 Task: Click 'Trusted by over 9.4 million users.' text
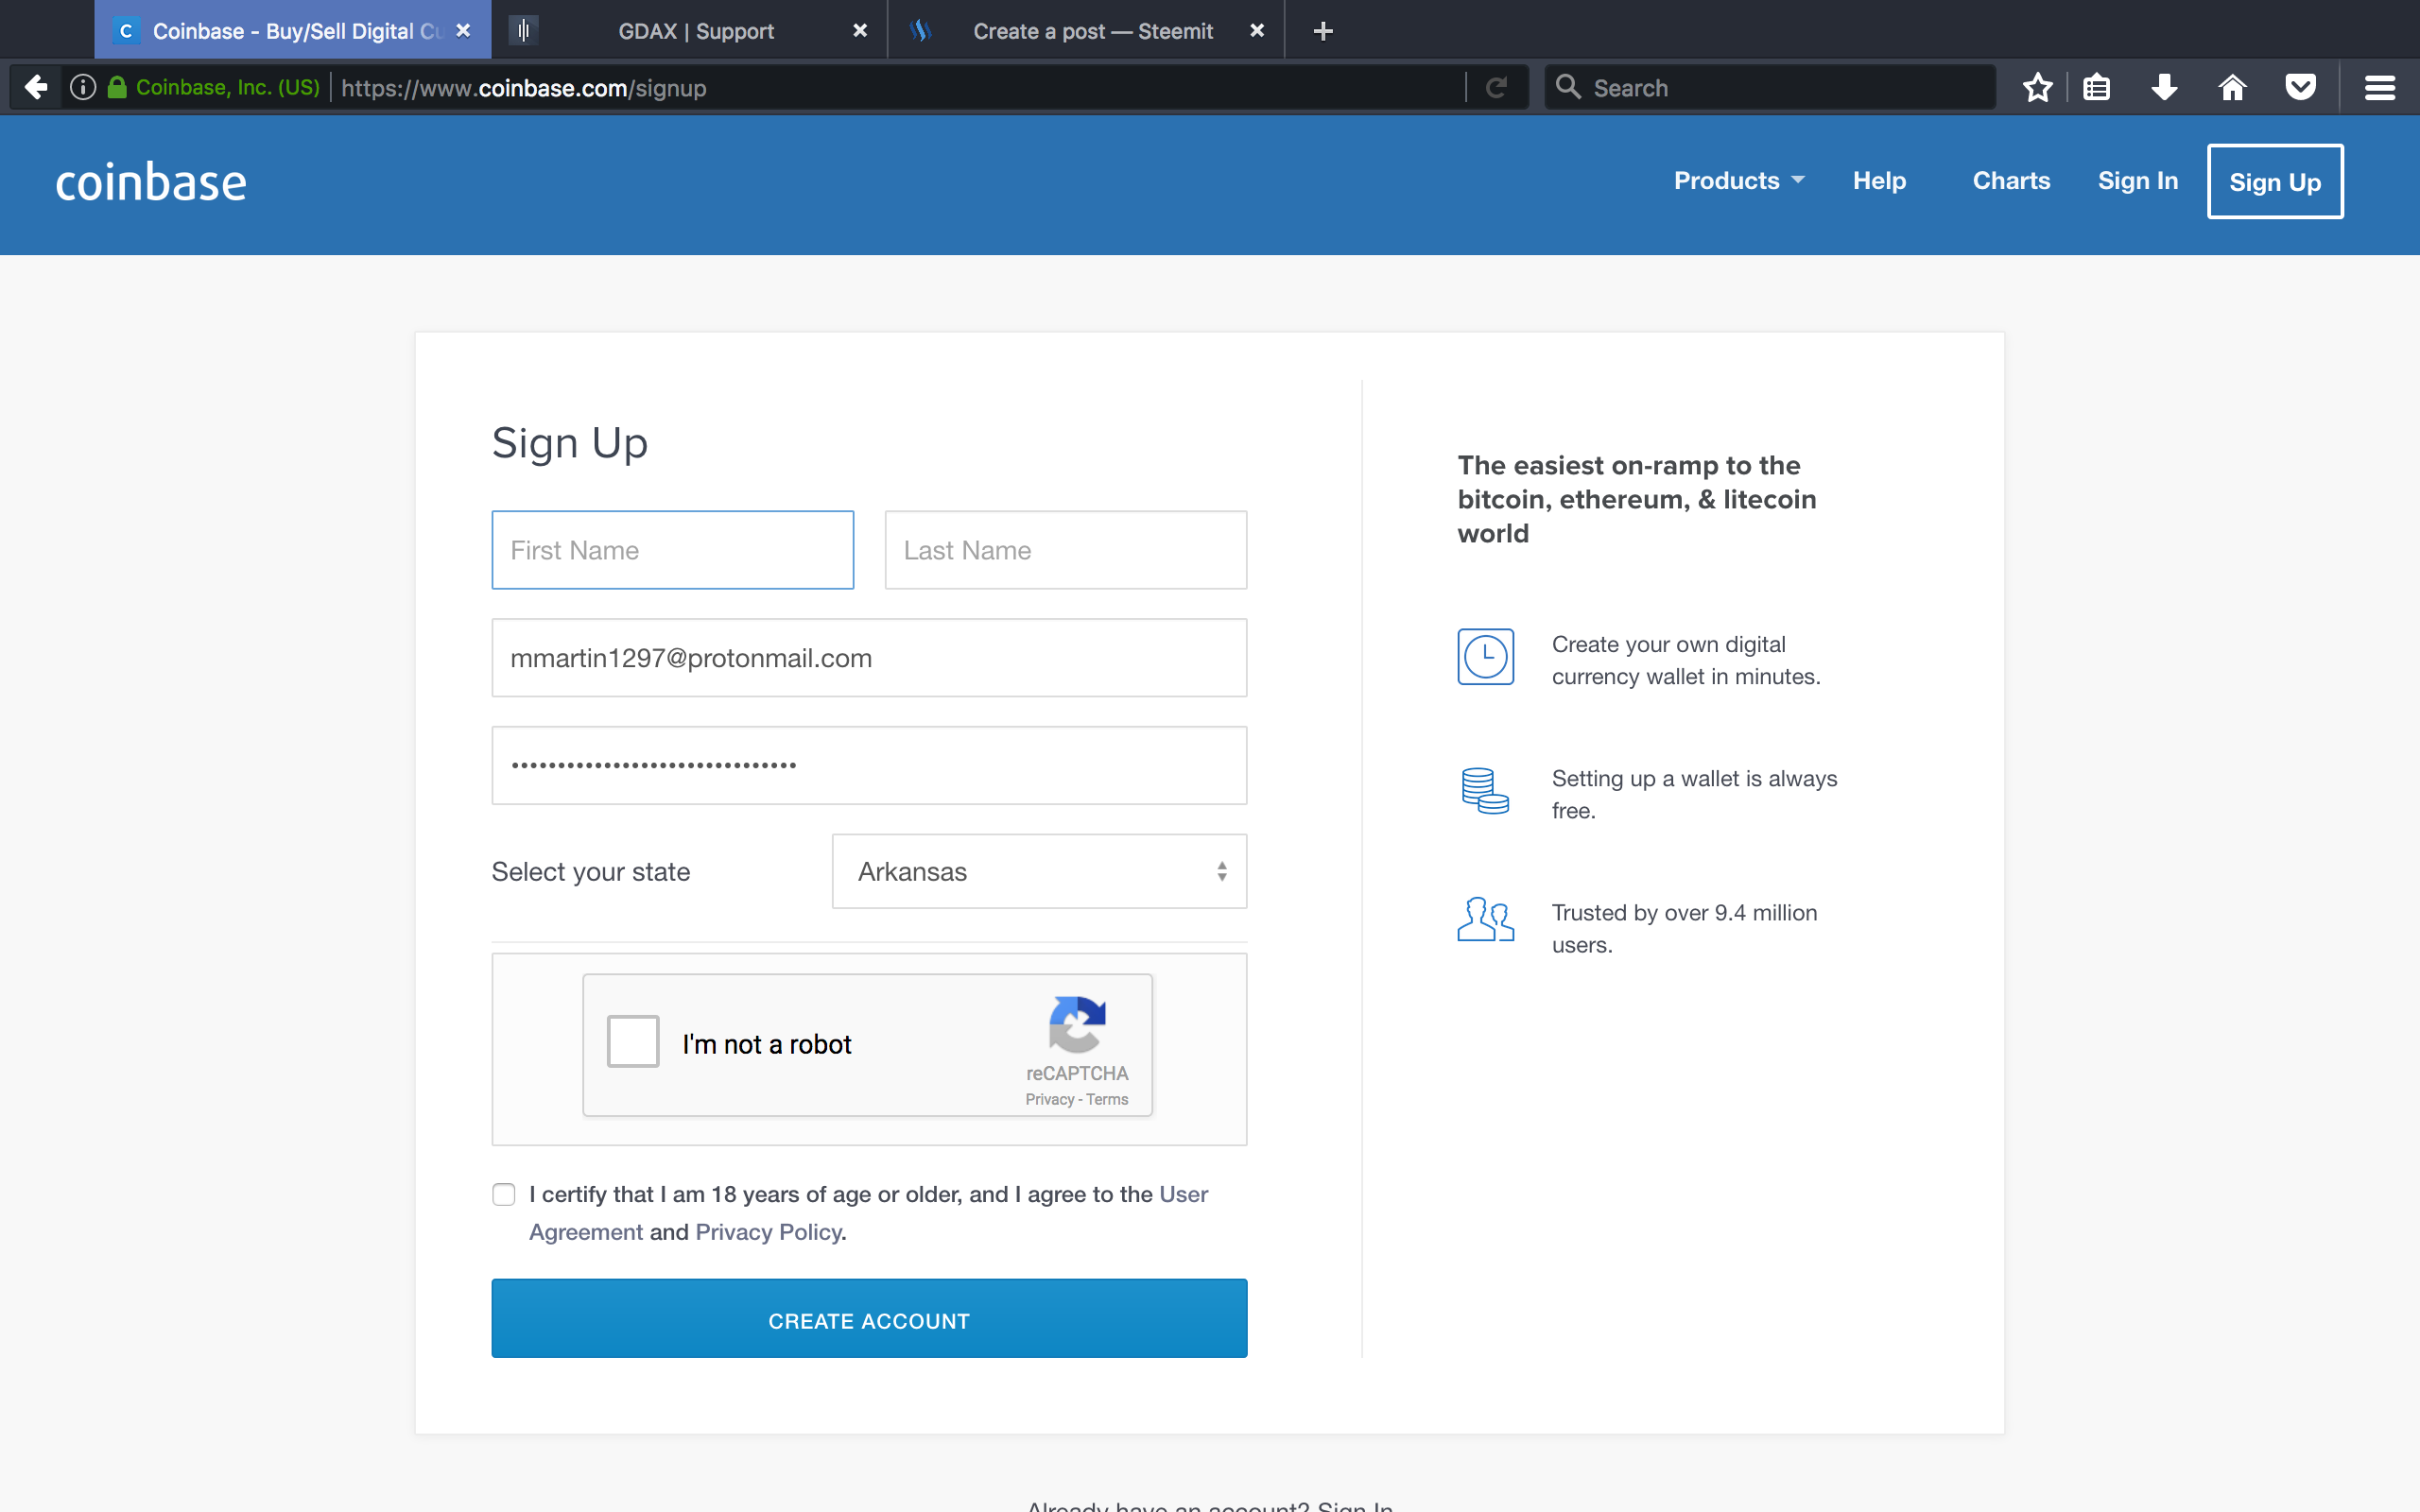[x=1684, y=928]
